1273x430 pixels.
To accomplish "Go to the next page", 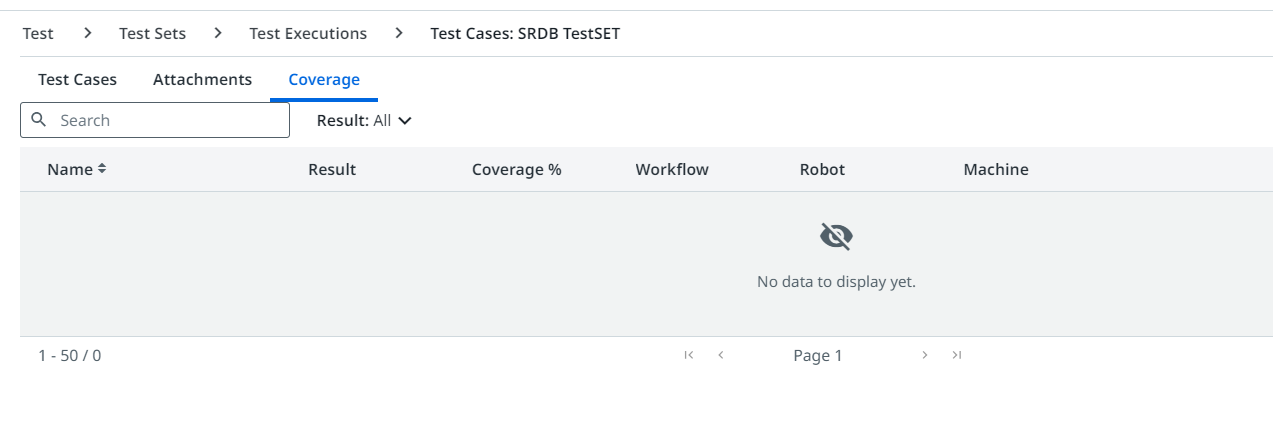I will click(x=925, y=355).
